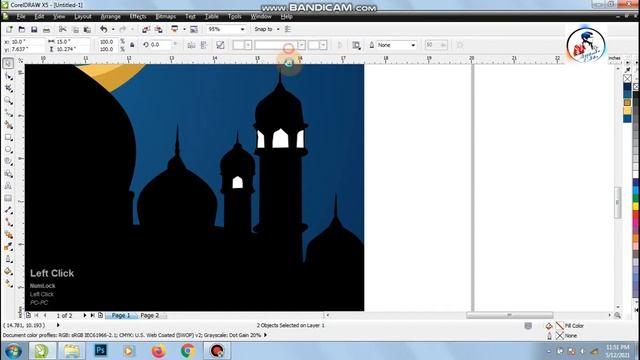The height and width of the screenshot is (360, 640).
Task: Click the Export icon
Action: tap(158, 29)
